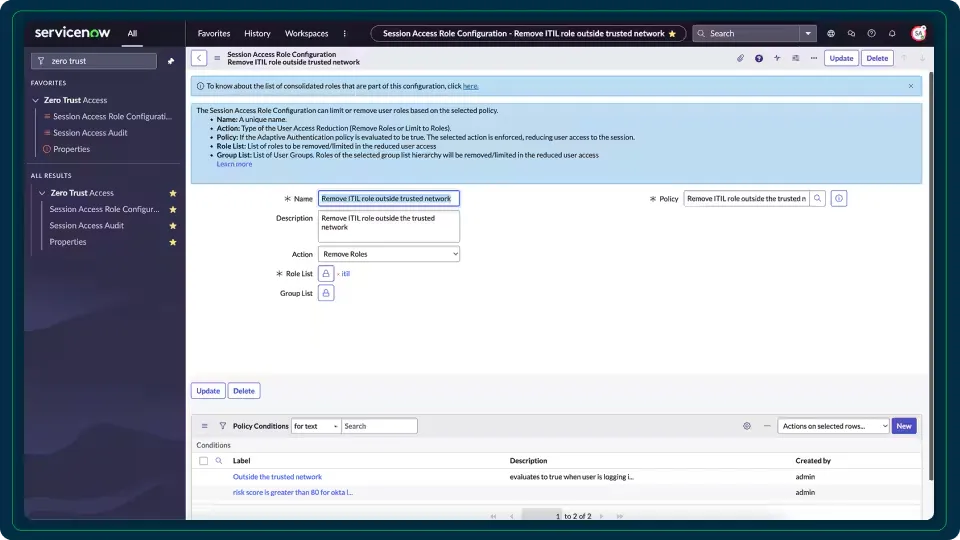This screenshot has height=540, width=960.
Task: Click star beside Session Access Role Configur...
Action: [173, 209]
